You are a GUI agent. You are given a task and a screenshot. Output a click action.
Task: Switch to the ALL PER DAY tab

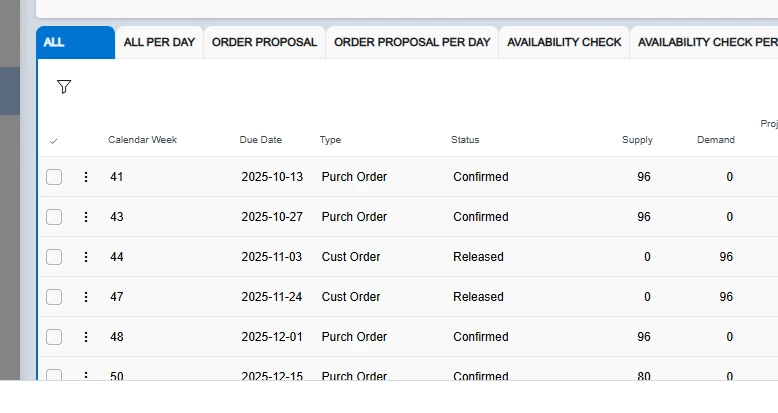coord(159,43)
